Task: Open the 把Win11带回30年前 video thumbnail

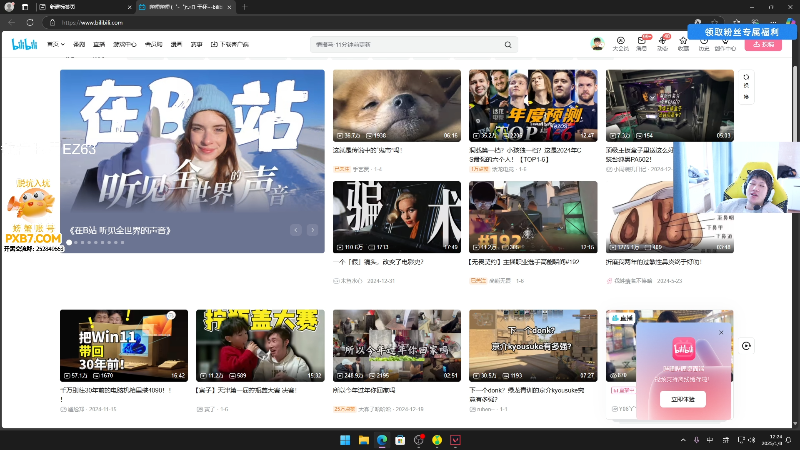Action: click(124, 345)
